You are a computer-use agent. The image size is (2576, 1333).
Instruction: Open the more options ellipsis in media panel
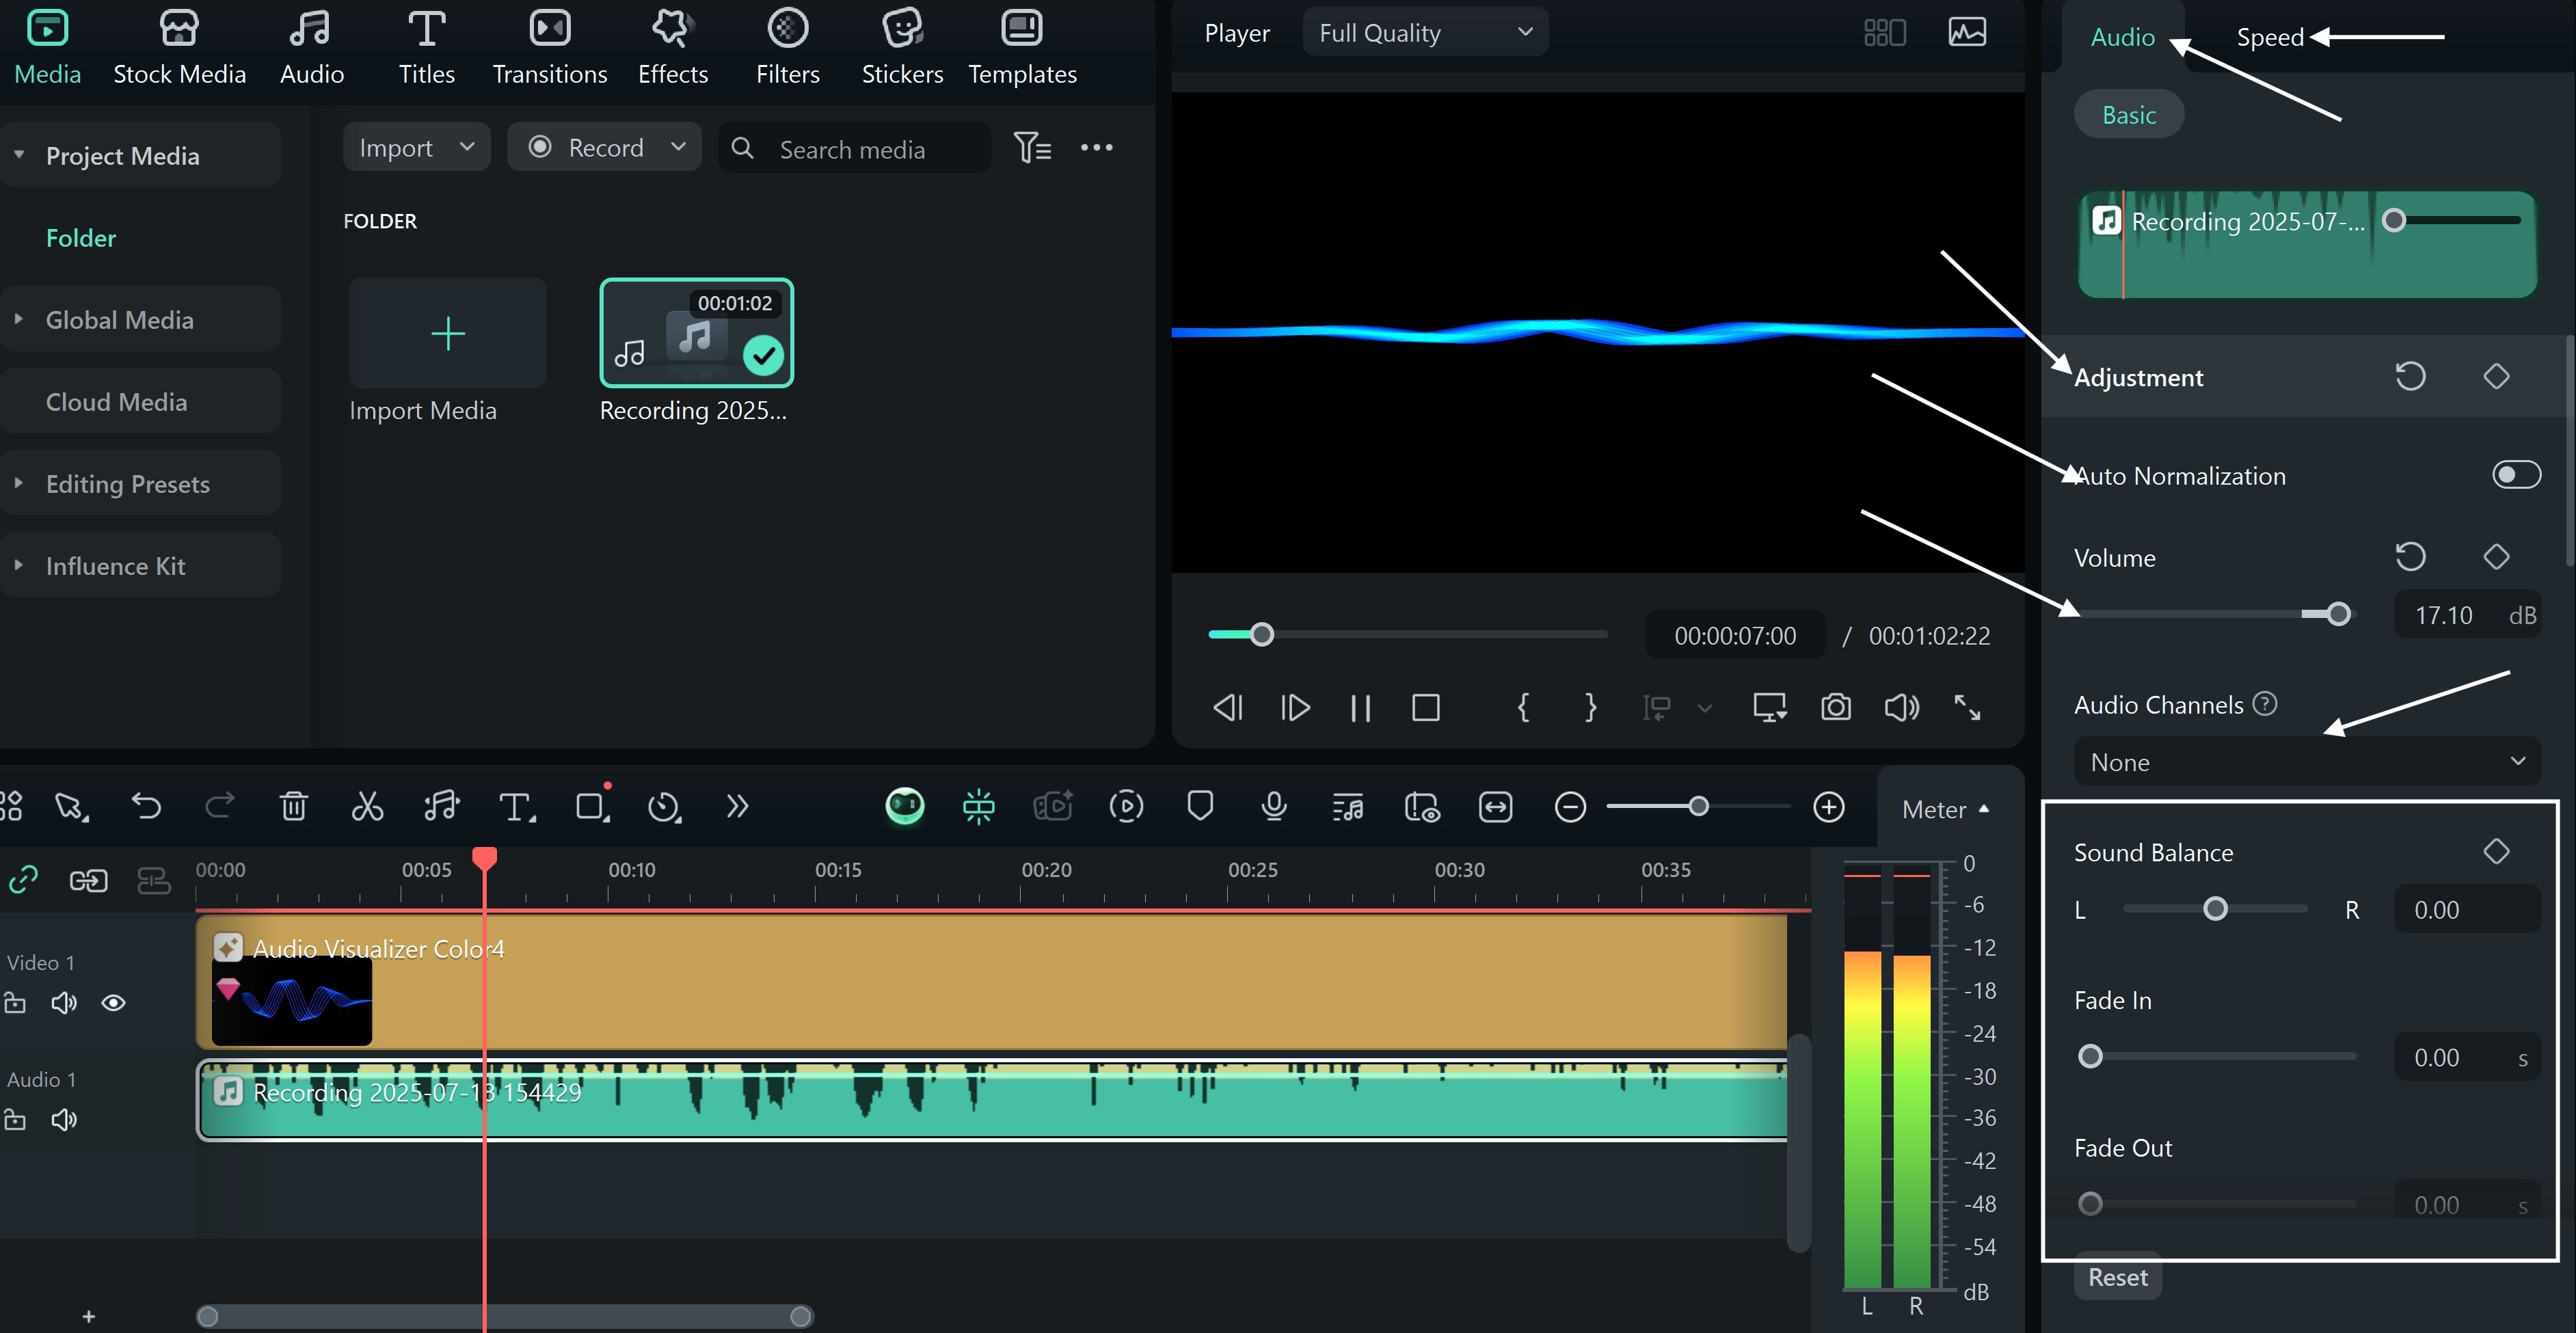pyautogui.click(x=1096, y=148)
